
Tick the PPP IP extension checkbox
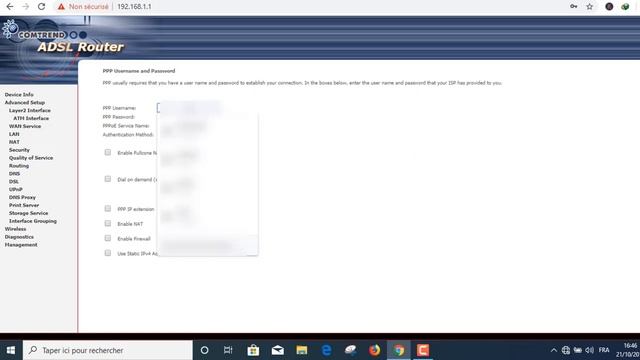108,209
